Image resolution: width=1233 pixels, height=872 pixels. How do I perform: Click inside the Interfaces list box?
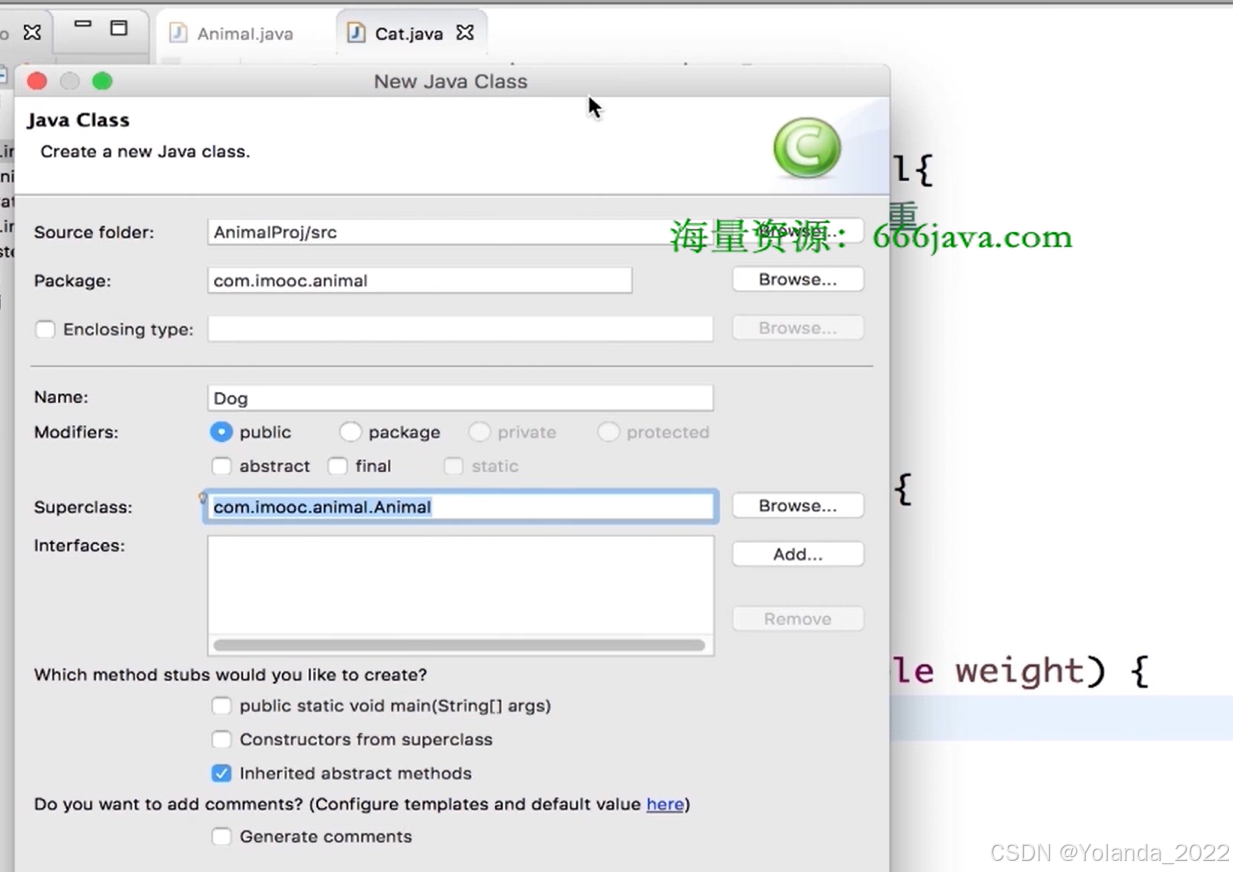(460, 586)
